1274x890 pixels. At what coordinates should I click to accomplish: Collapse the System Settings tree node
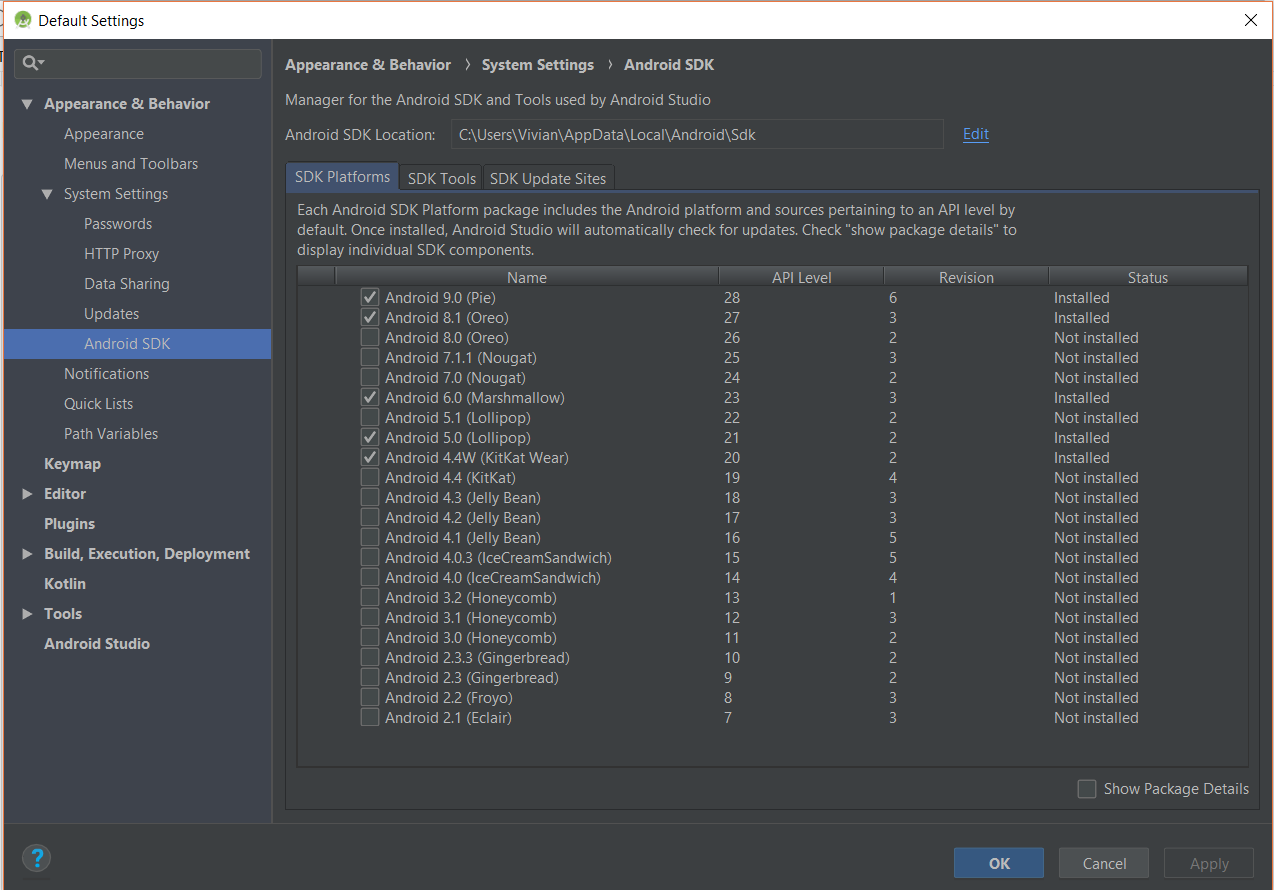coord(47,194)
